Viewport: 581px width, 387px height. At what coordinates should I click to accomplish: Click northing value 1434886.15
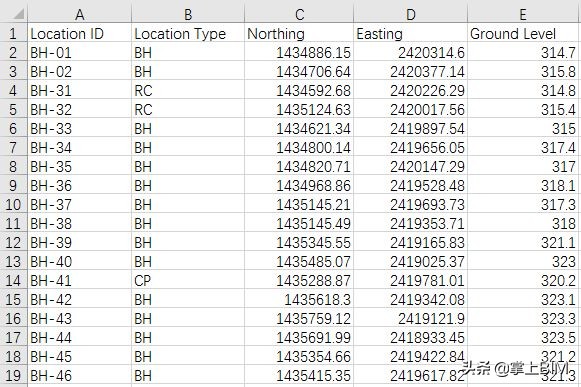pyautogui.click(x=299, y=52)
